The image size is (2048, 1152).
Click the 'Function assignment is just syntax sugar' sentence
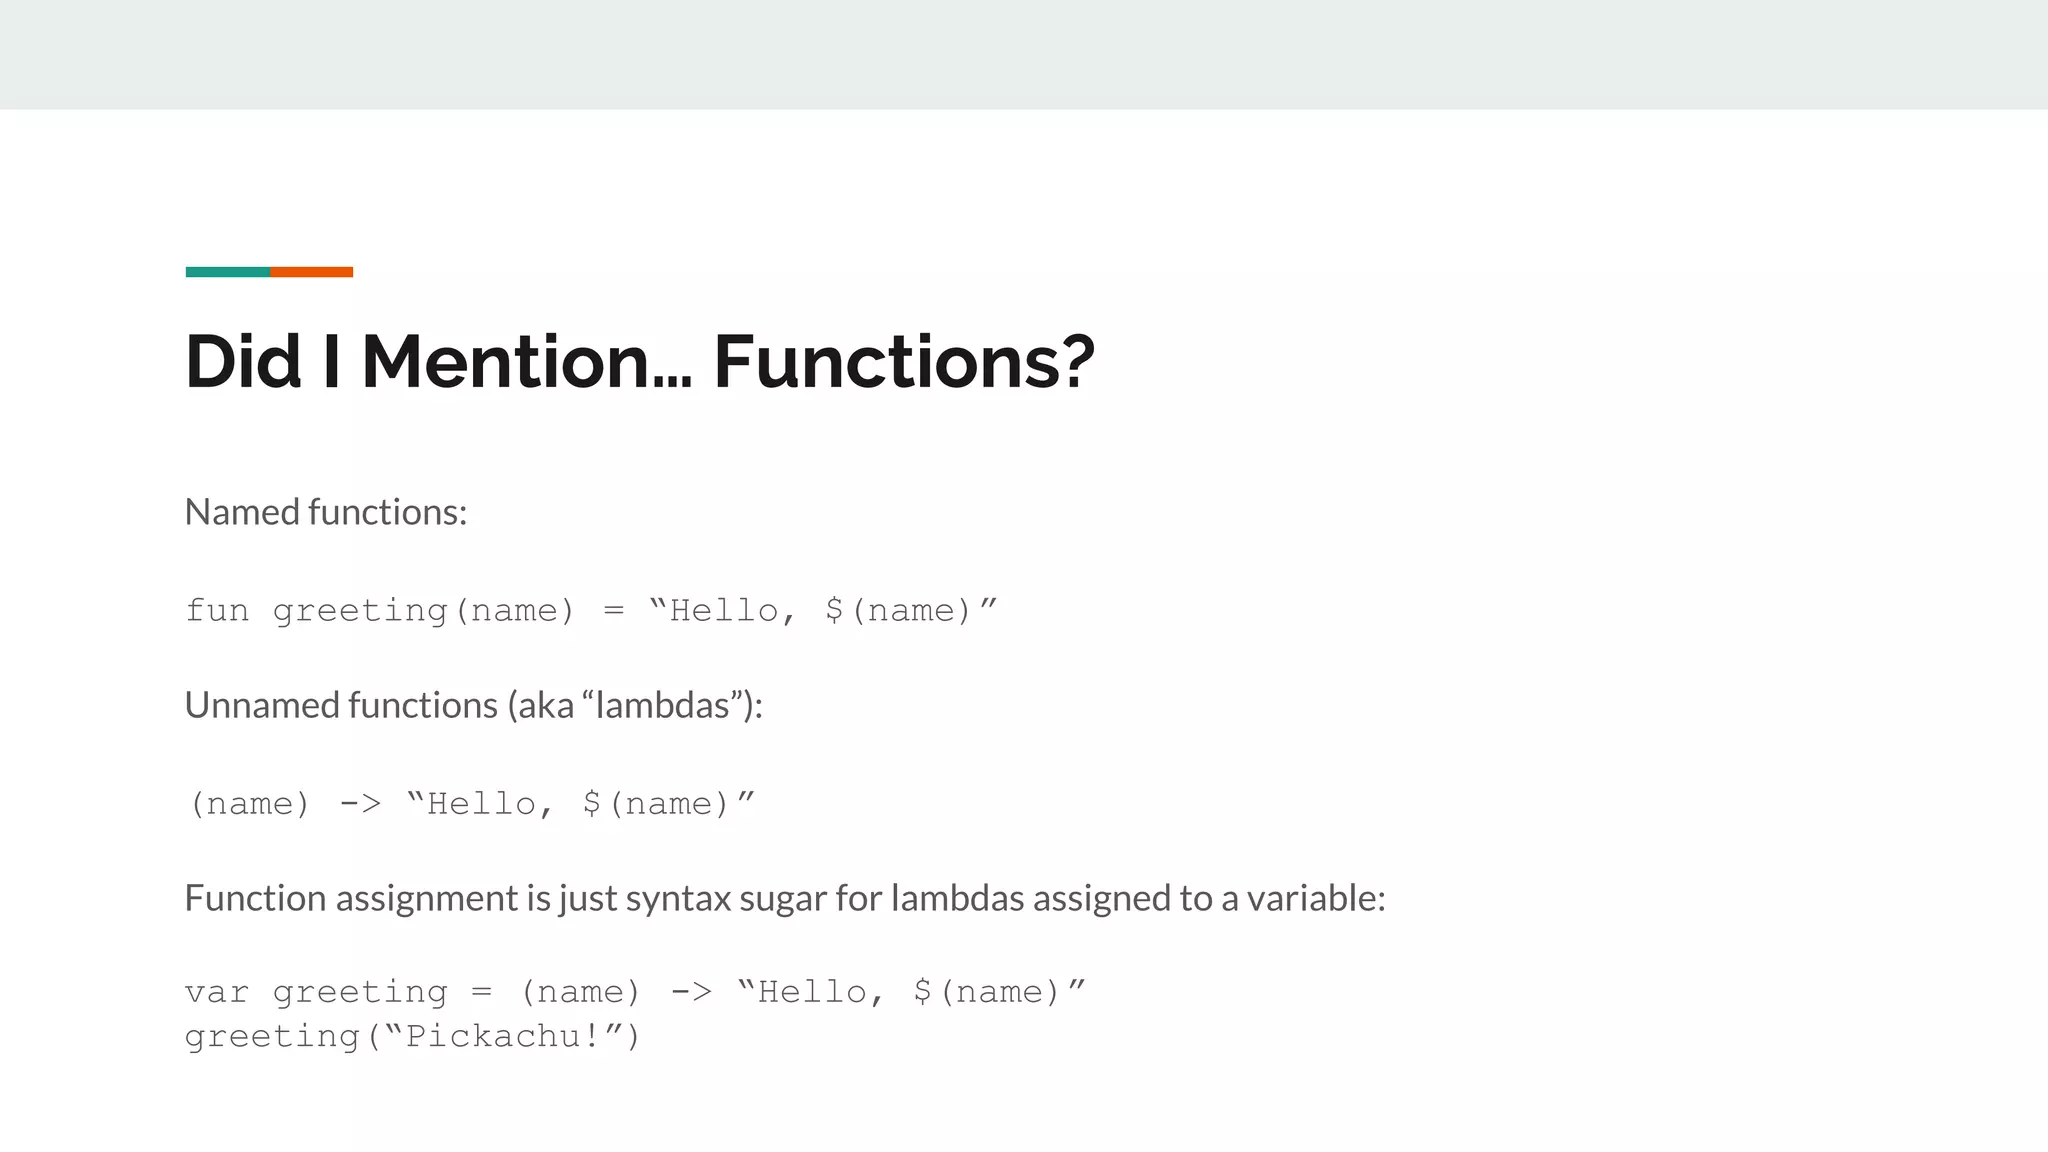coord(785,898)
